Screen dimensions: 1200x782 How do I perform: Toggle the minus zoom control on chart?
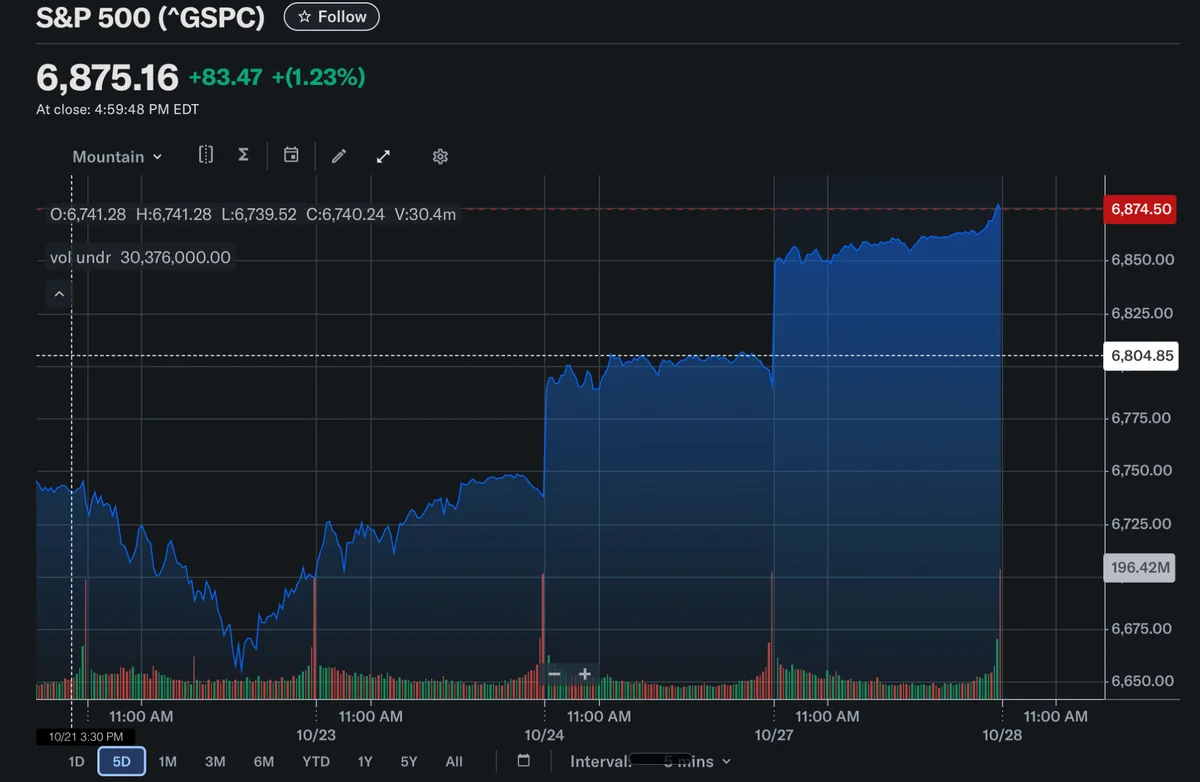tap(555, 675)
